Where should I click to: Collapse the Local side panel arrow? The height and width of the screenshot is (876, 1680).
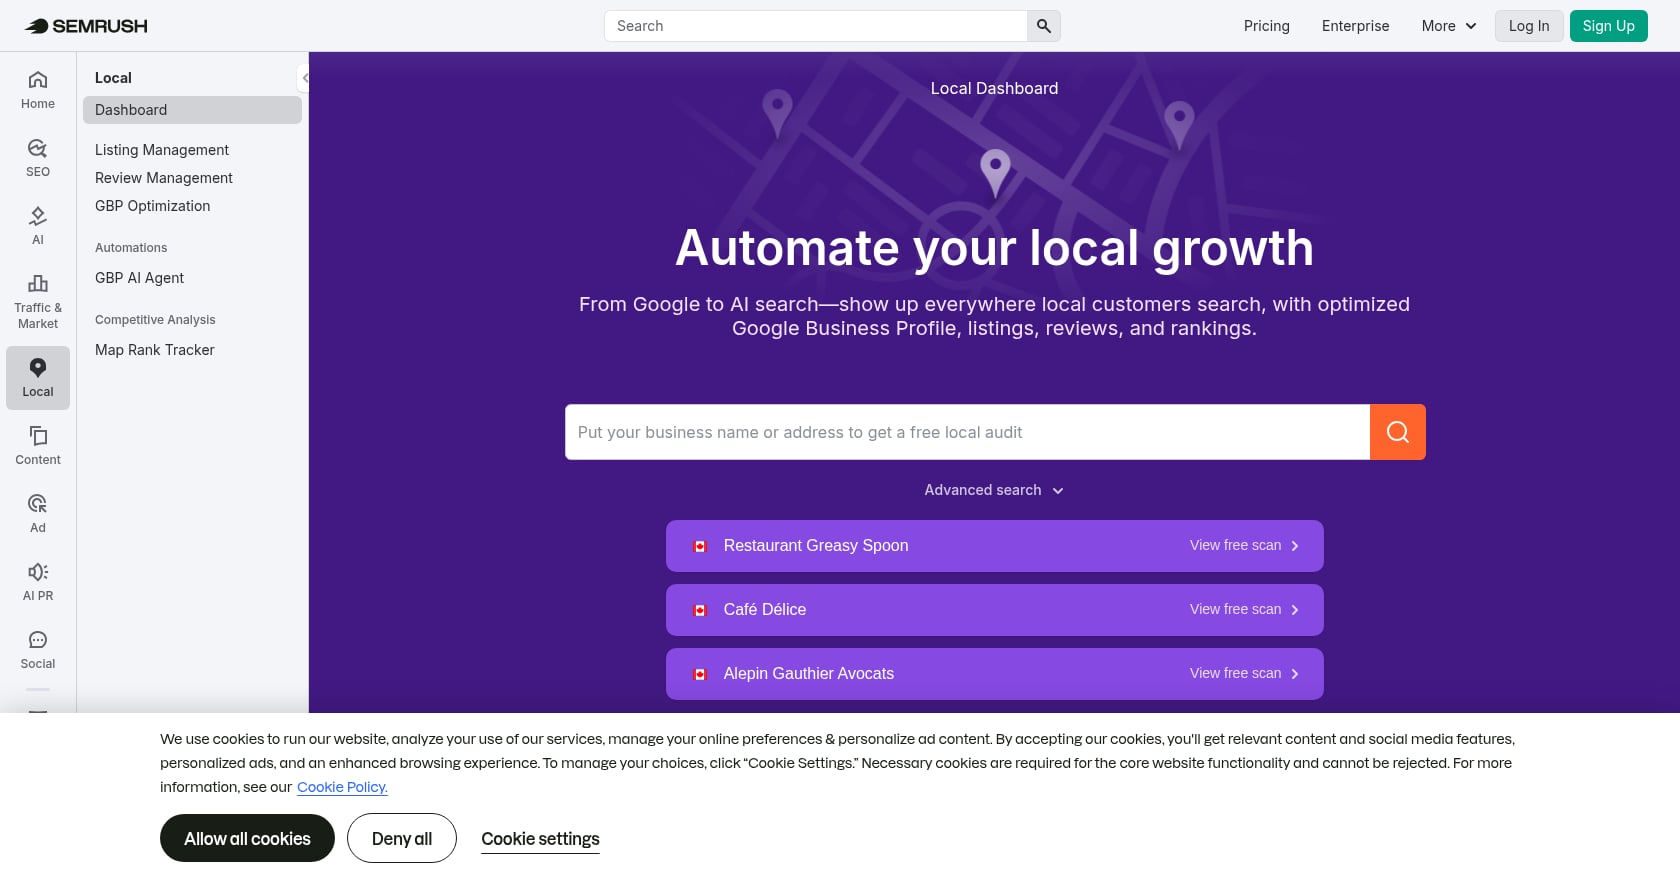click(x=304, y=77)
